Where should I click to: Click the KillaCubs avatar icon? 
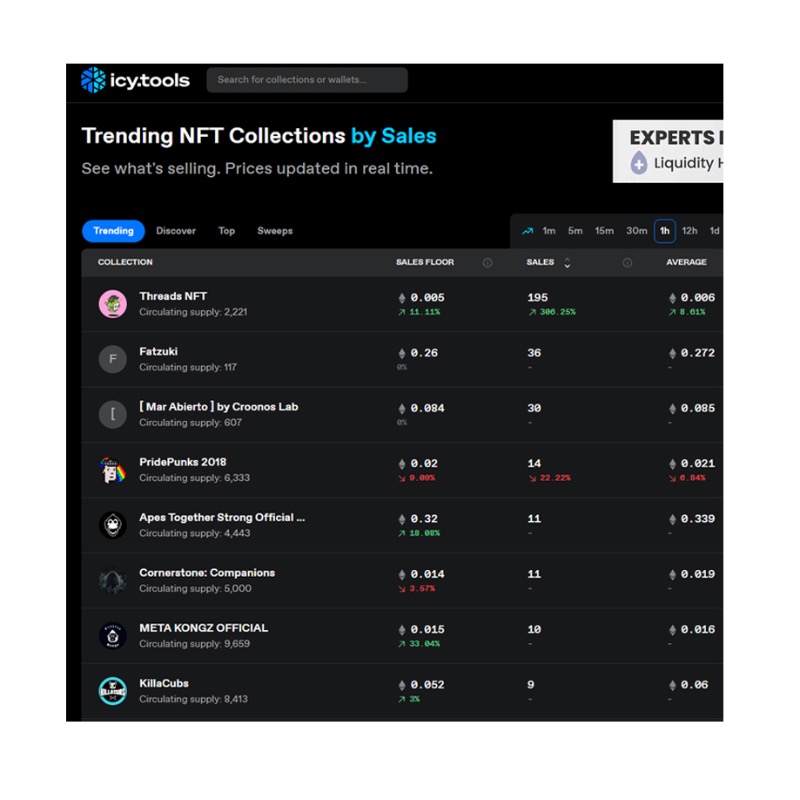113,691
